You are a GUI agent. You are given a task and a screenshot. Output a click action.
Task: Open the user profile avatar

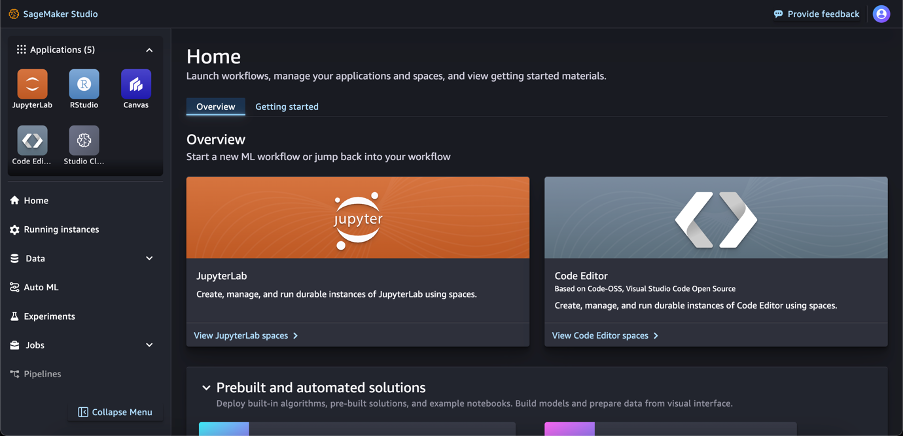pyautogui.click(x=881, y=14)
